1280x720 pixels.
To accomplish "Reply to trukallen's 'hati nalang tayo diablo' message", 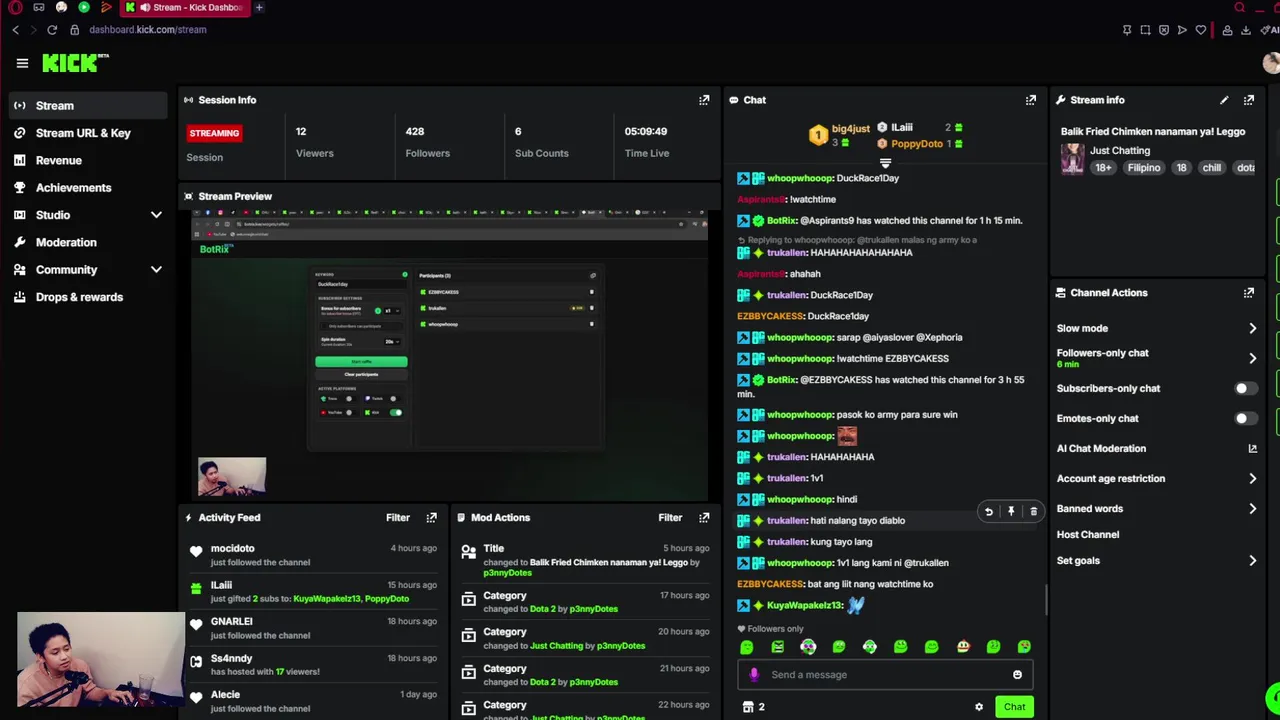I will 988,512.
